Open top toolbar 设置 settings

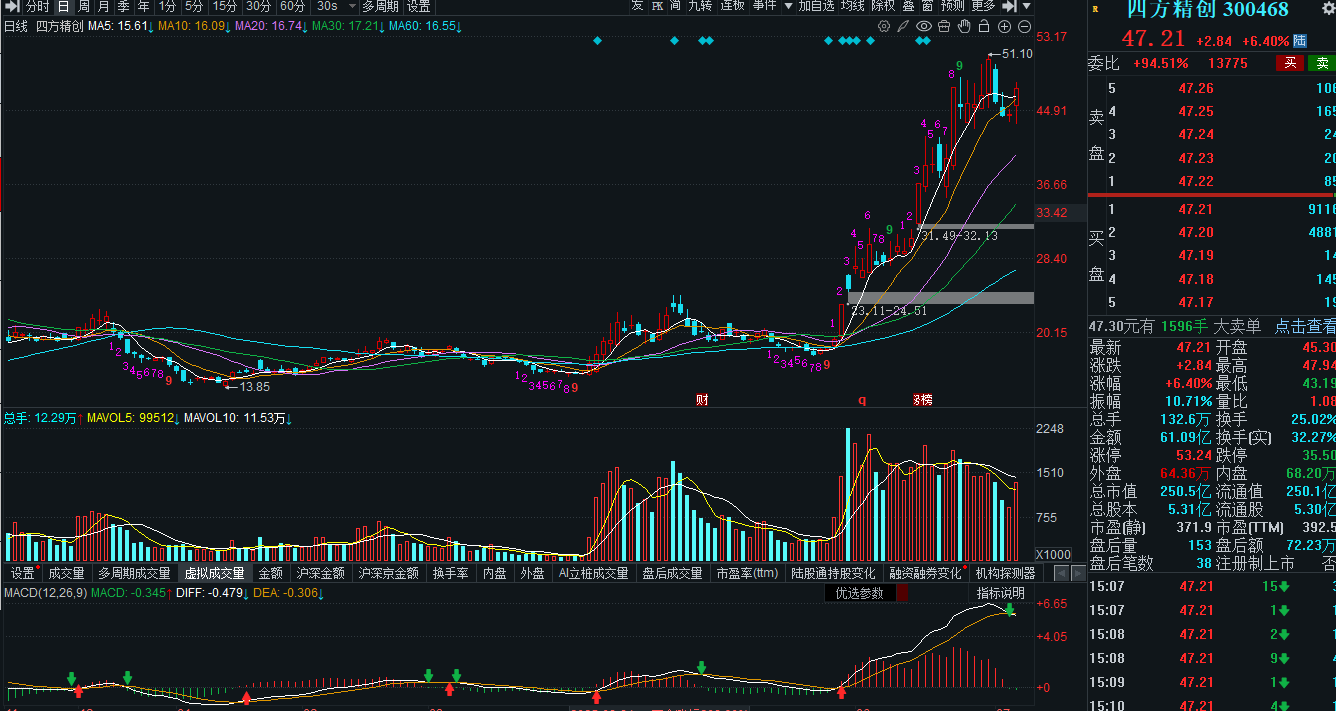tap(418, 6)
